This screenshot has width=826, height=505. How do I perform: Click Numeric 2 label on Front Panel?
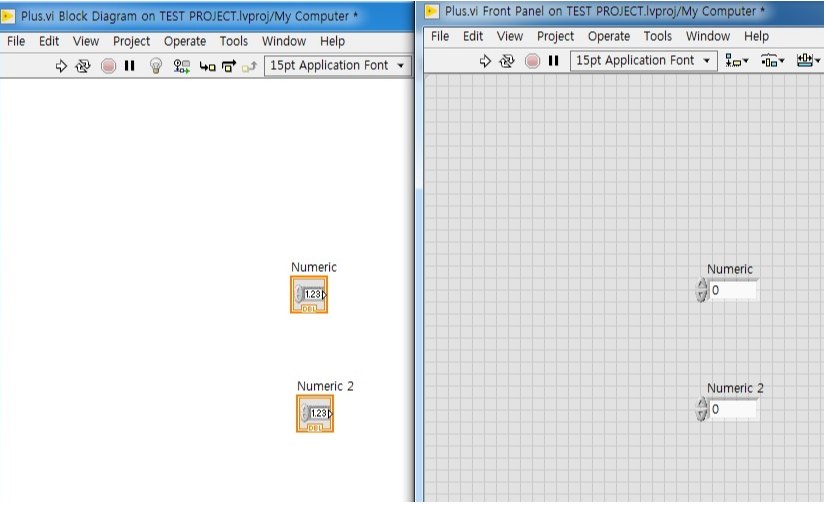(x=735, y=388)
